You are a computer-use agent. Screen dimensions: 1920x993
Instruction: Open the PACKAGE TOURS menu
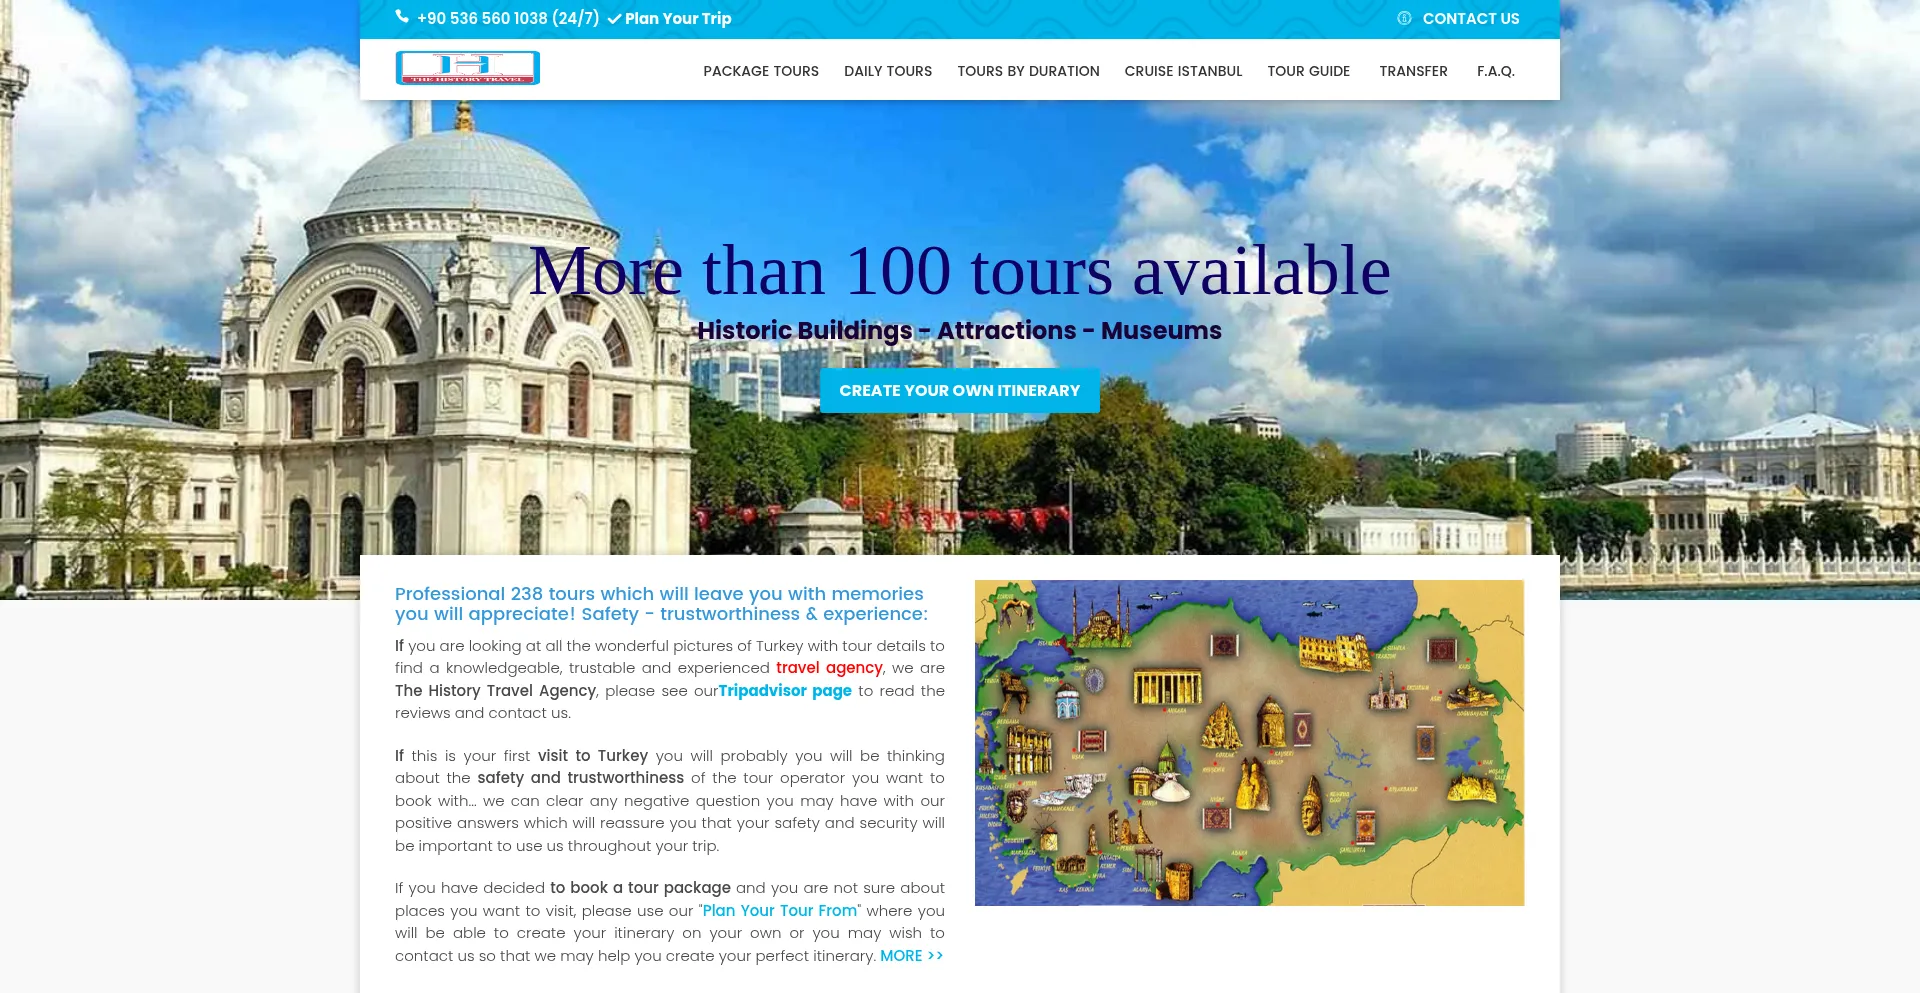click(760, 71)
